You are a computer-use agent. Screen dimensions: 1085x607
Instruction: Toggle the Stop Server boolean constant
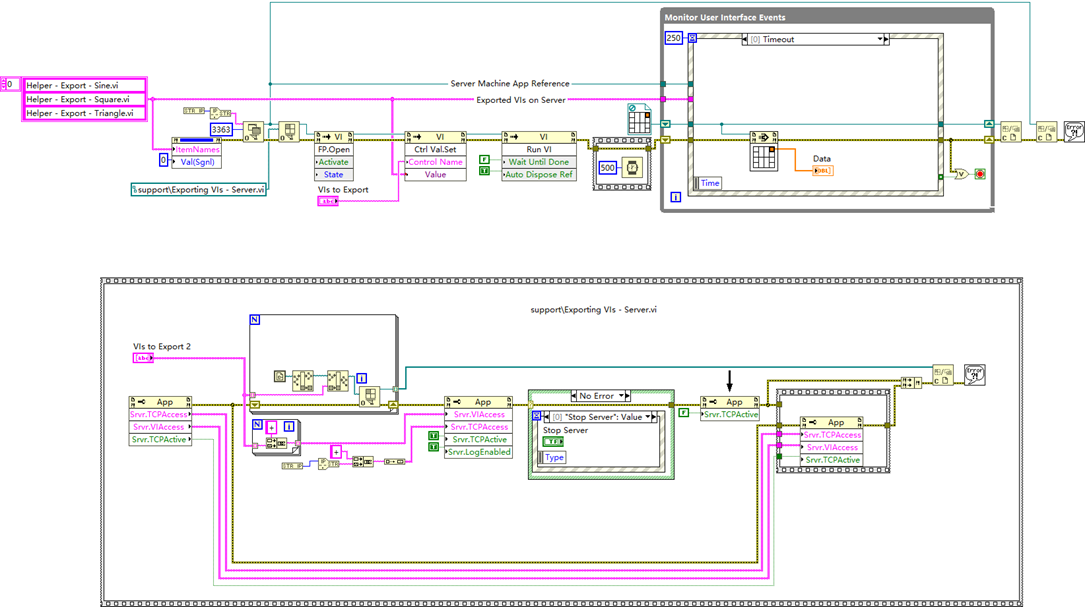(x=553, y=441)
